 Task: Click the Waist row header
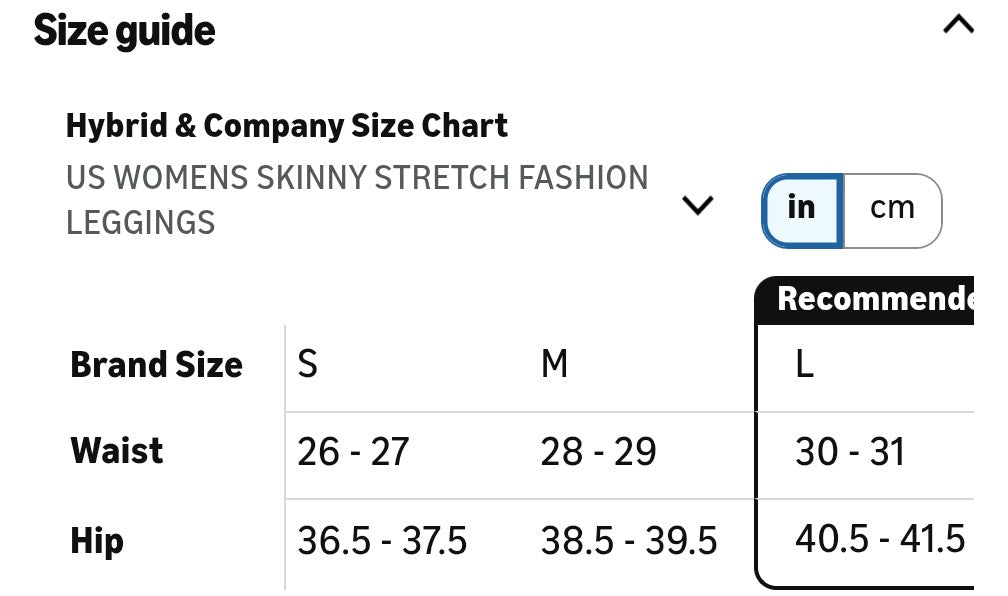117,451
